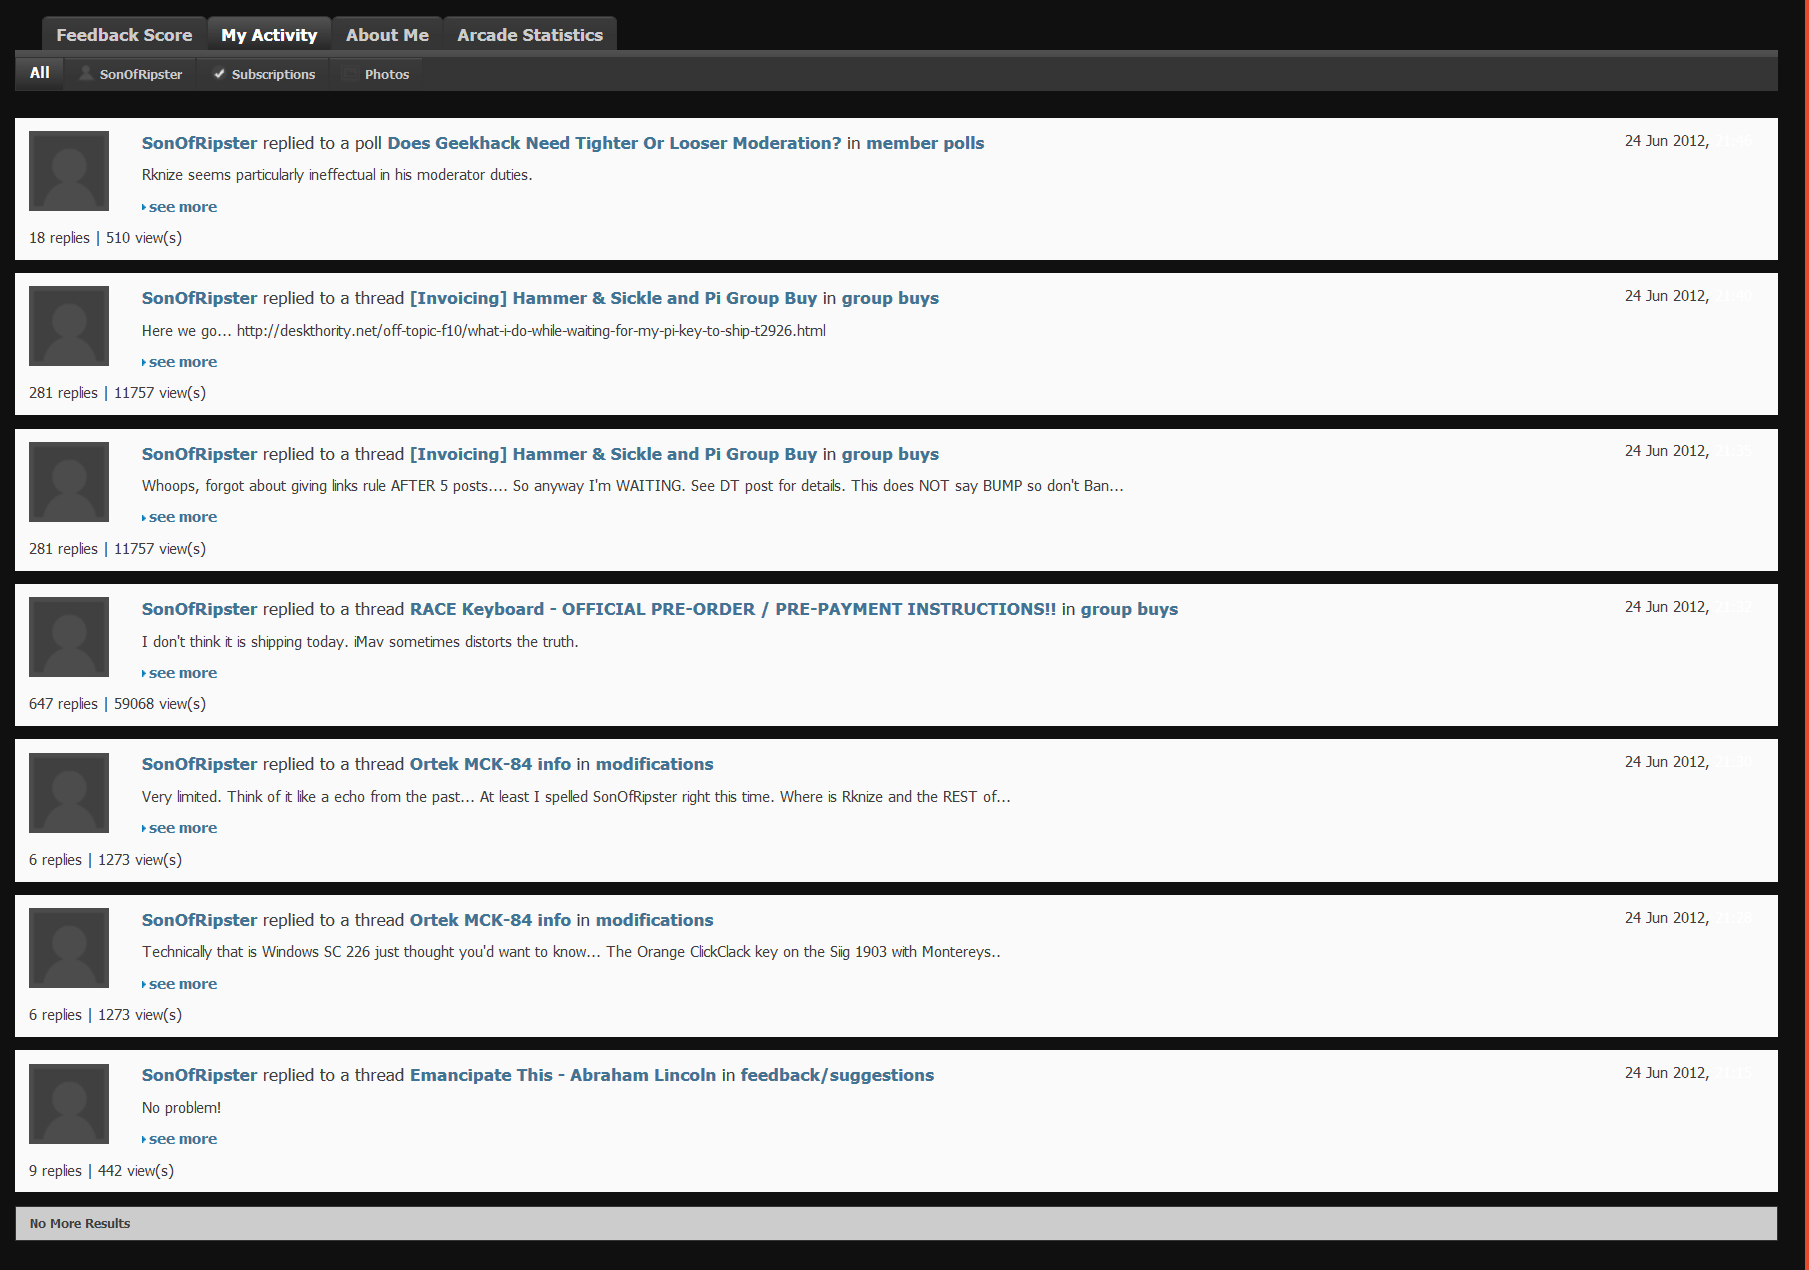This screenshot has height=1270, width=1809.
Task: Open the 'feedback/suggestions' forum link
Action: pos(837,1075)
